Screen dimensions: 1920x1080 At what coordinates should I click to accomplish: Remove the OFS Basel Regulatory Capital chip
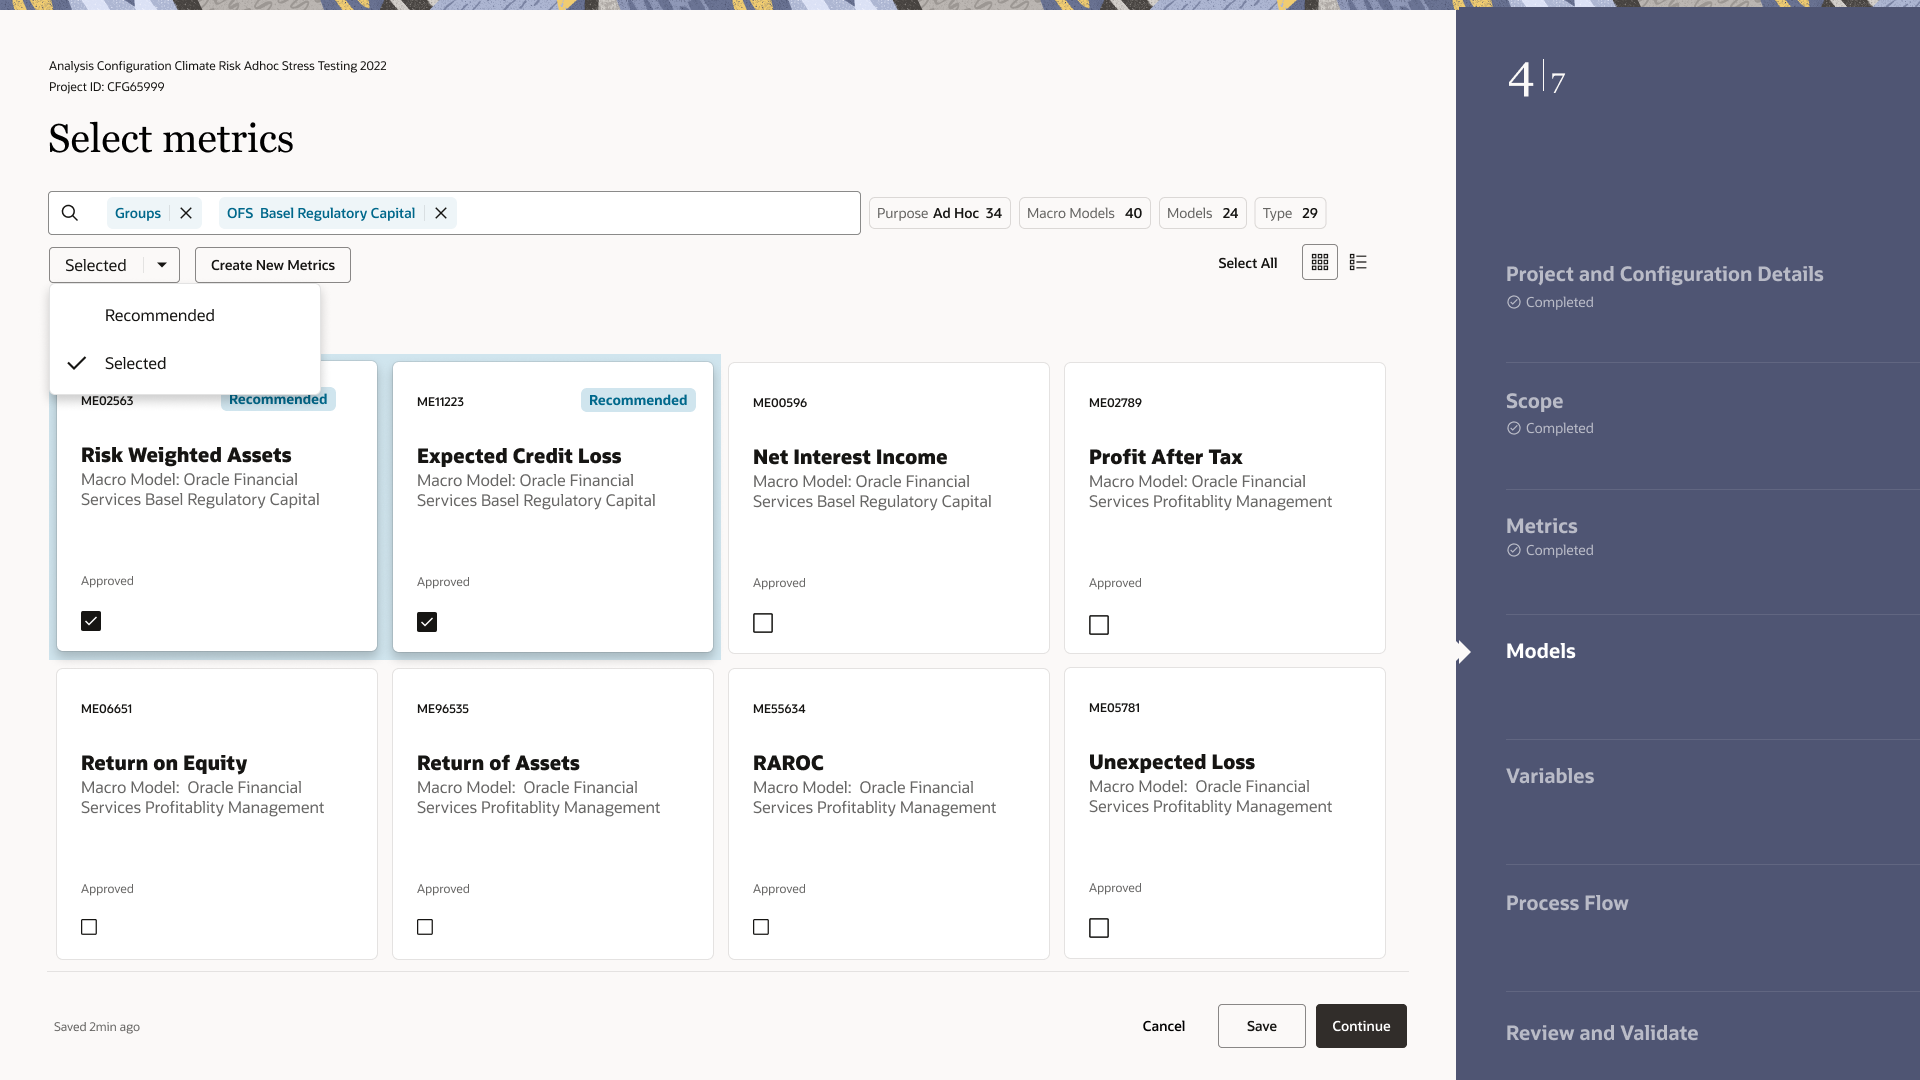click(441, 213)
